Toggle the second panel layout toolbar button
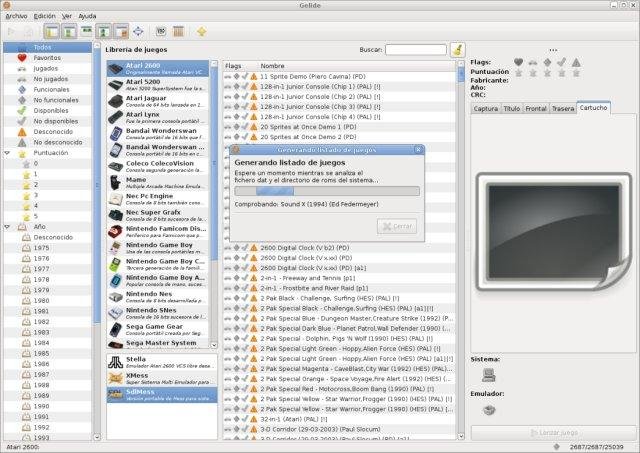Screen dimensions: 640x453 pos(69,32)
